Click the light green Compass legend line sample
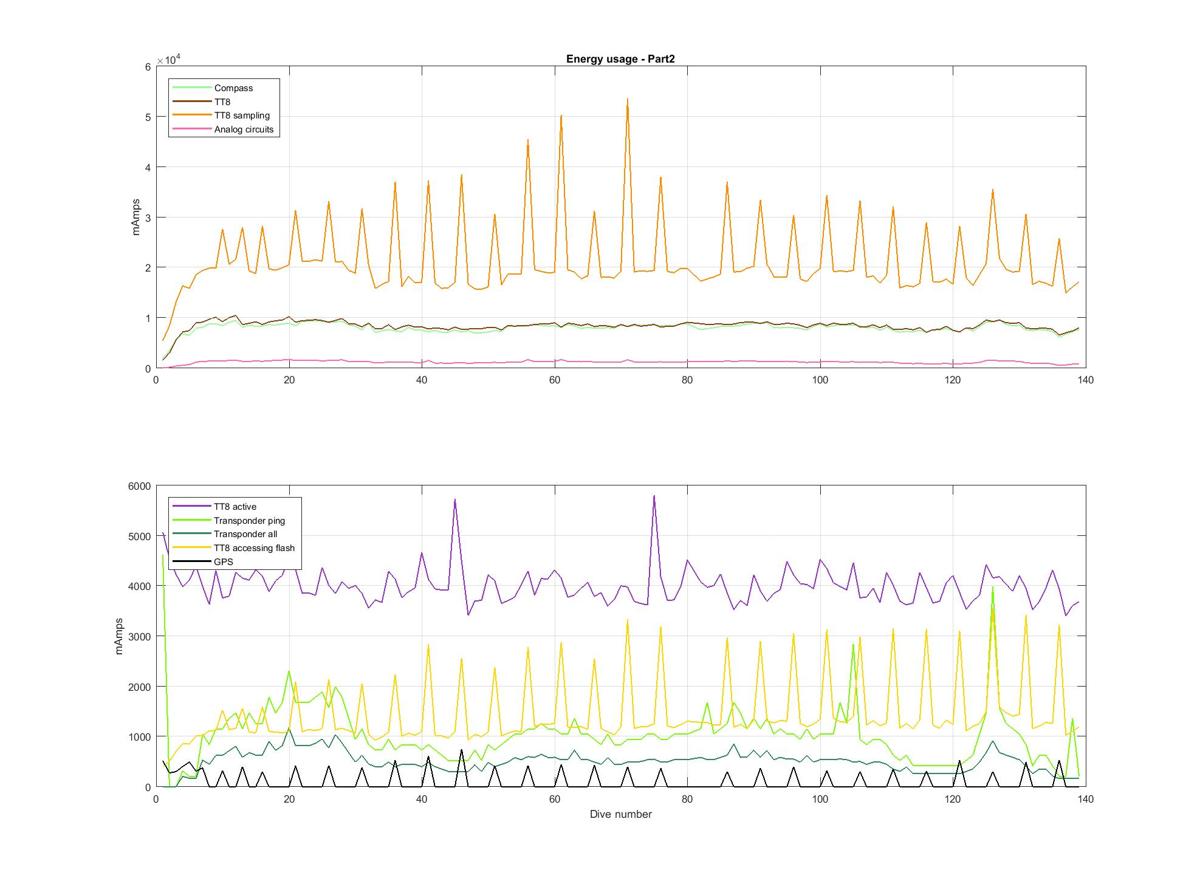Viewport: 1200px width, 885px height. (191, 88)
